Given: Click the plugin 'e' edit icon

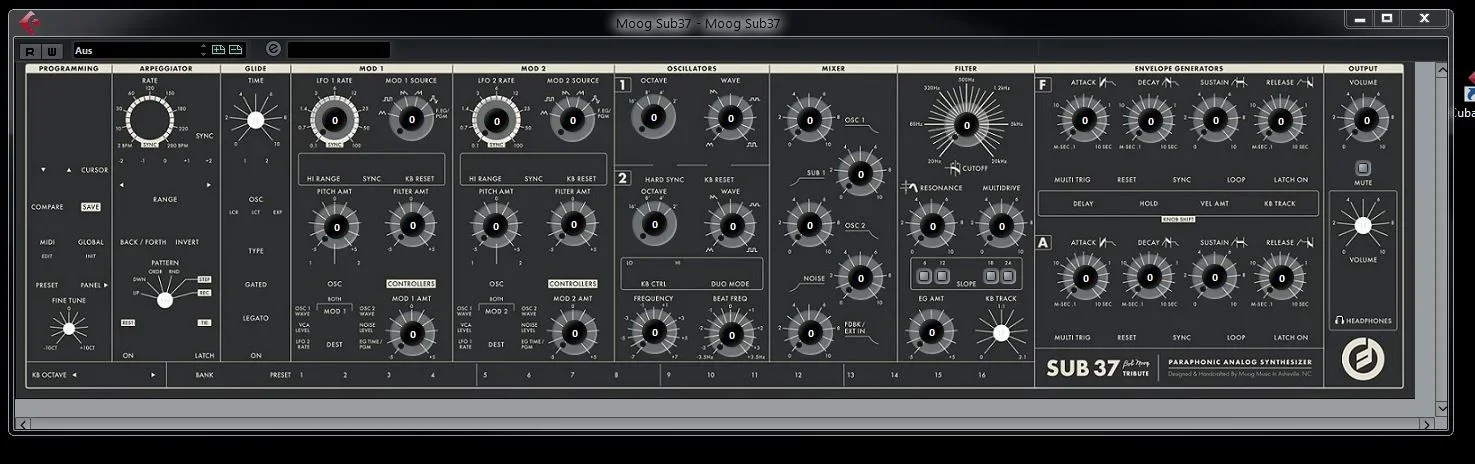Looking at the screenshot, I should point(273,49).
